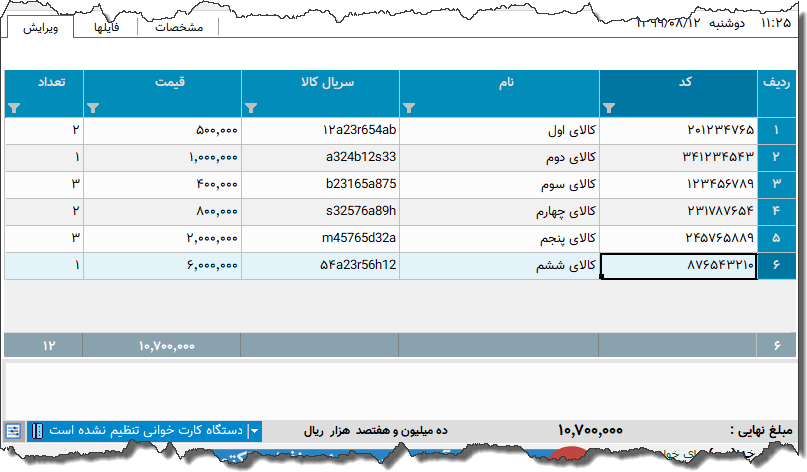Open the card reader dropdown arrow
This screenshot has height=472, width=807.
254,431
